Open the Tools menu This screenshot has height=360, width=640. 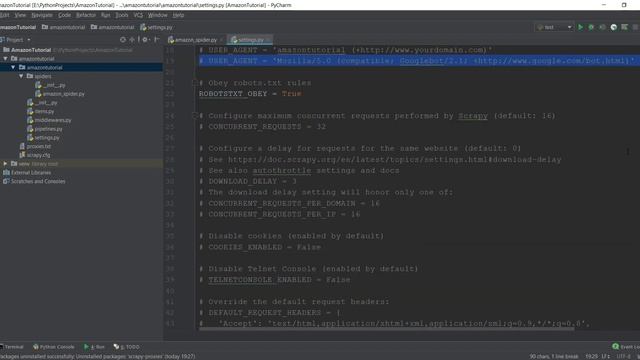click(x=122, y=15)
